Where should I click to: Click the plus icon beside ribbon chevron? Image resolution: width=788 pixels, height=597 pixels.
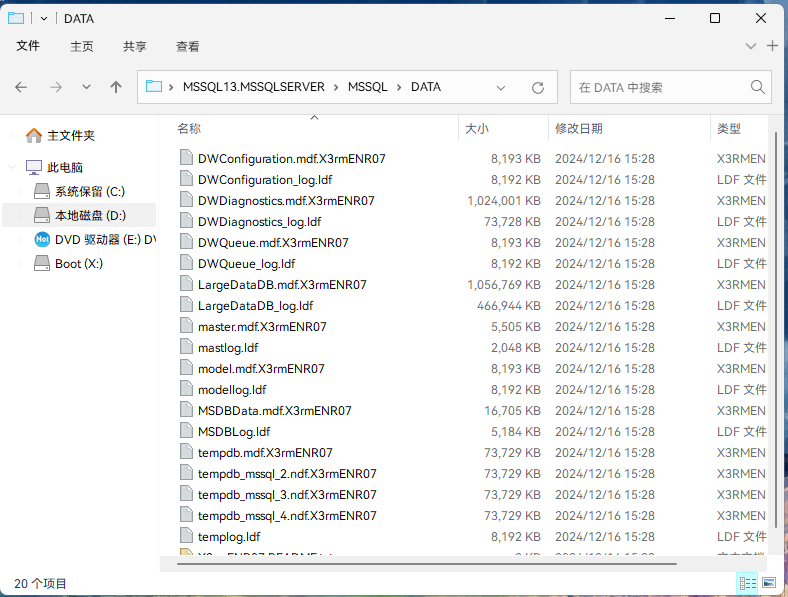click(x=772, y=46)
